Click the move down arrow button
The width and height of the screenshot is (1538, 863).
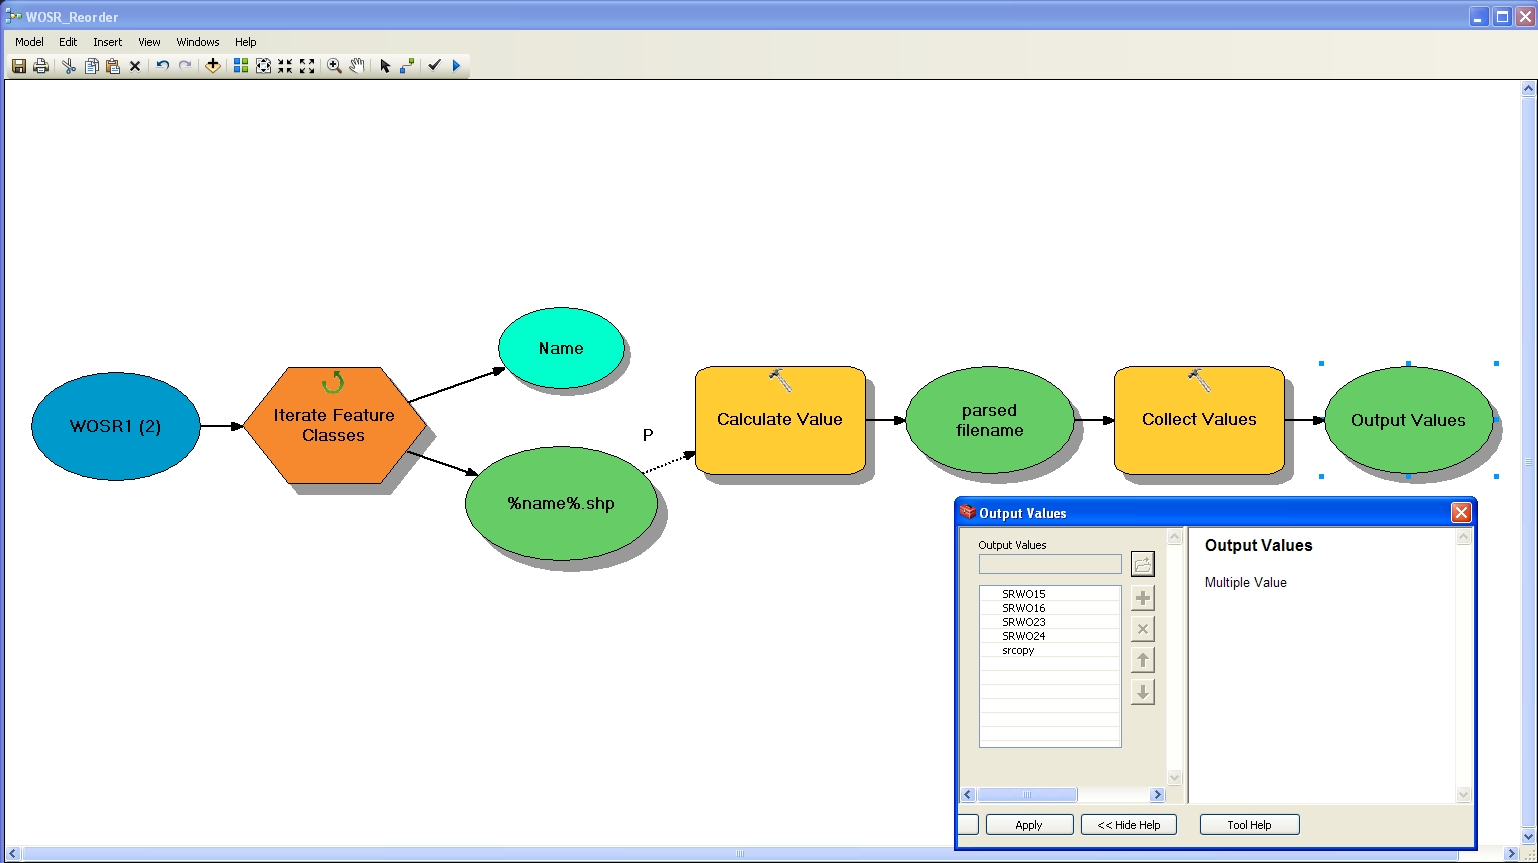coord(1143,692)
